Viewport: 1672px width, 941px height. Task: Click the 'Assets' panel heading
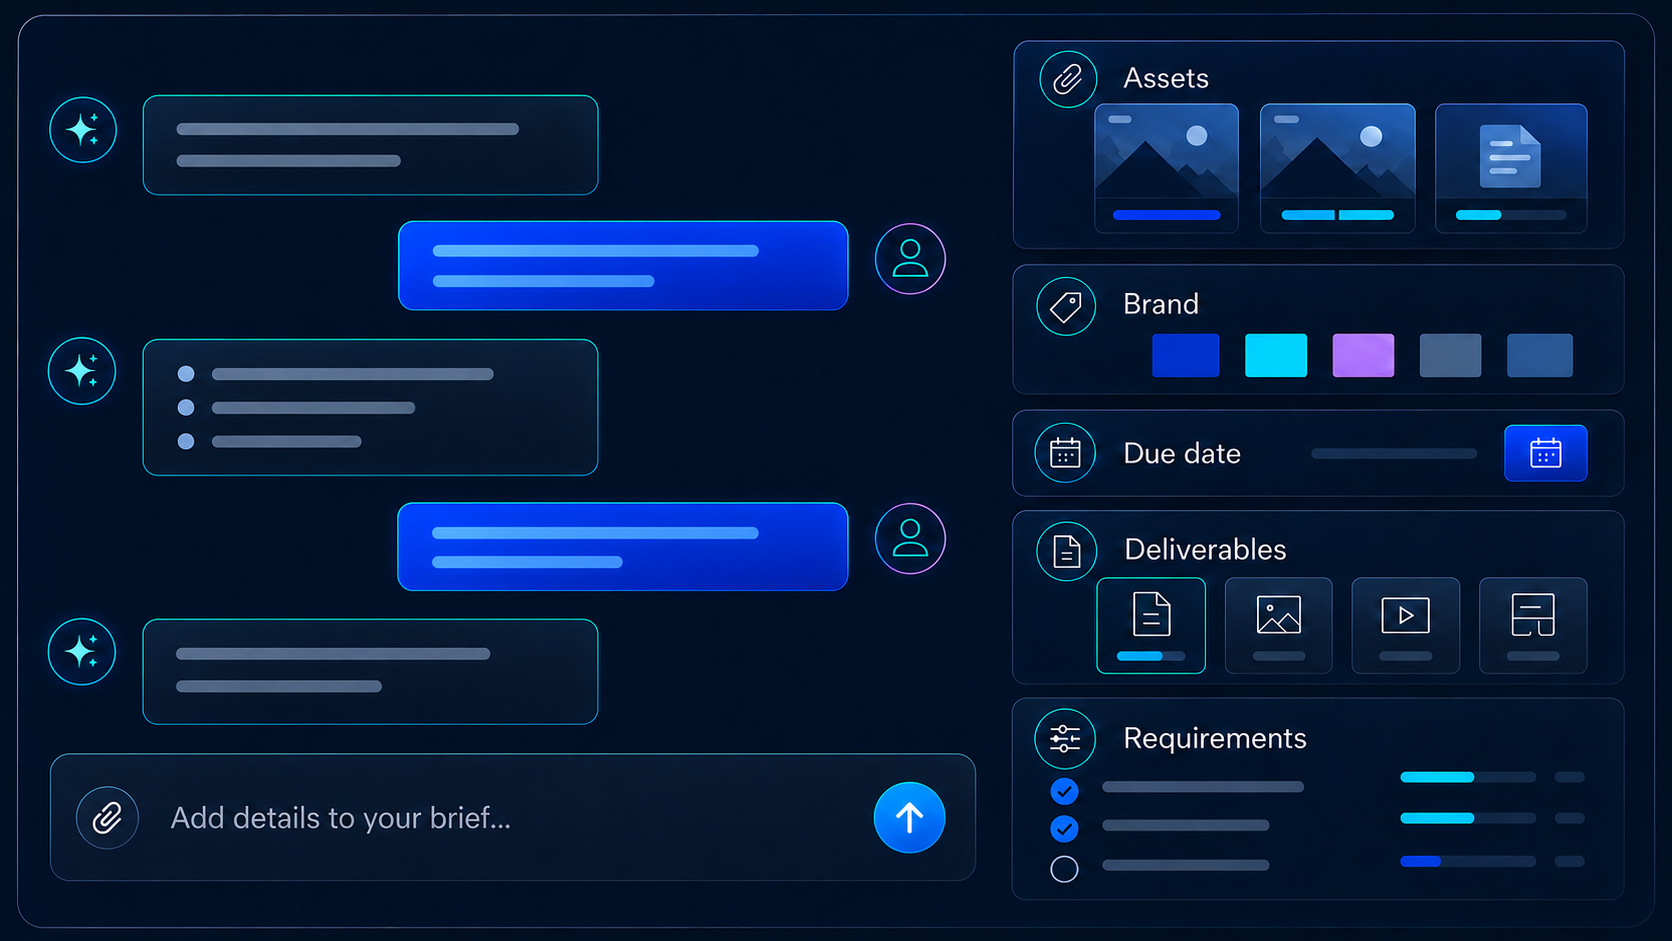pyautogui.click(x=1166, y=78)
